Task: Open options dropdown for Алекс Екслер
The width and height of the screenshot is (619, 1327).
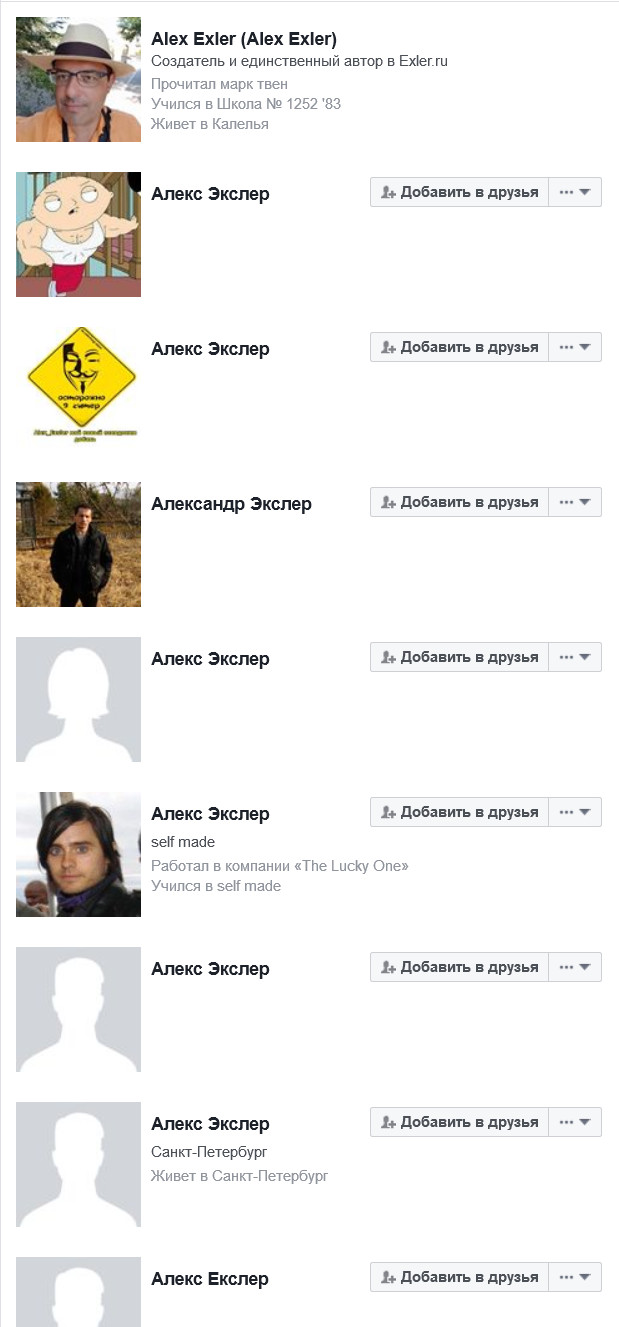Action: (575, 1277)
